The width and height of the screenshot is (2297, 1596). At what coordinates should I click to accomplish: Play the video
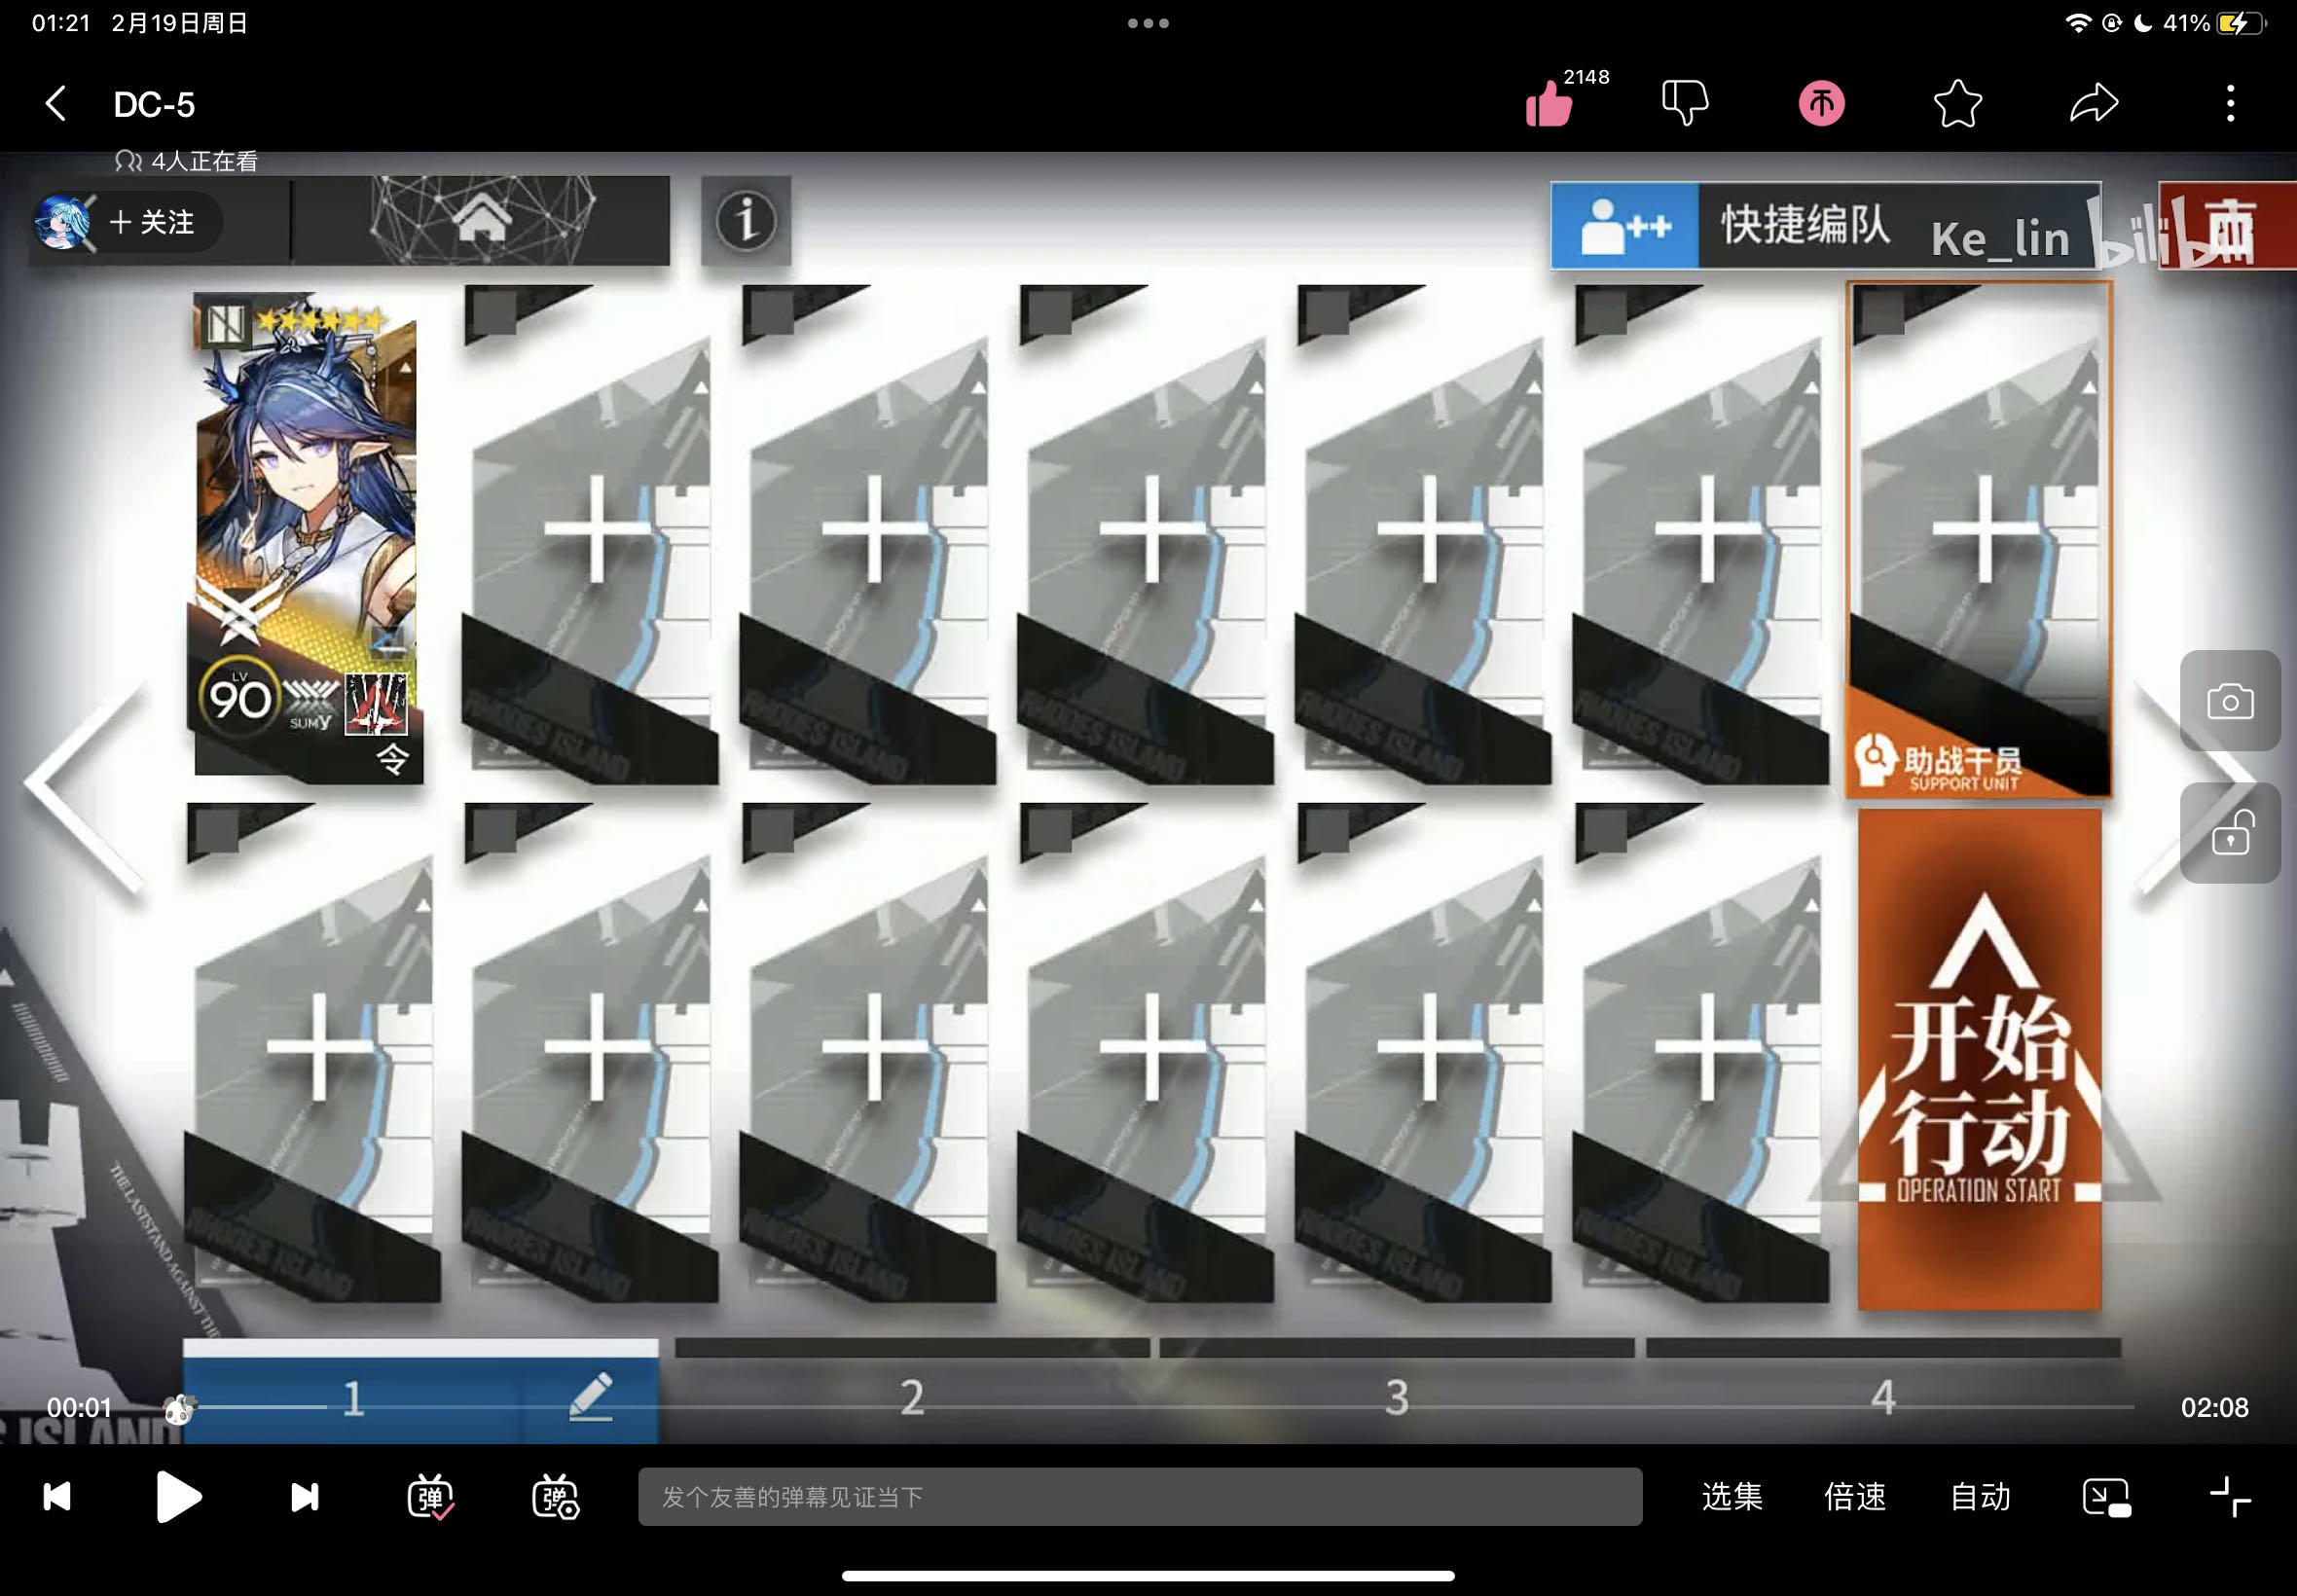tap(180, 1497)
